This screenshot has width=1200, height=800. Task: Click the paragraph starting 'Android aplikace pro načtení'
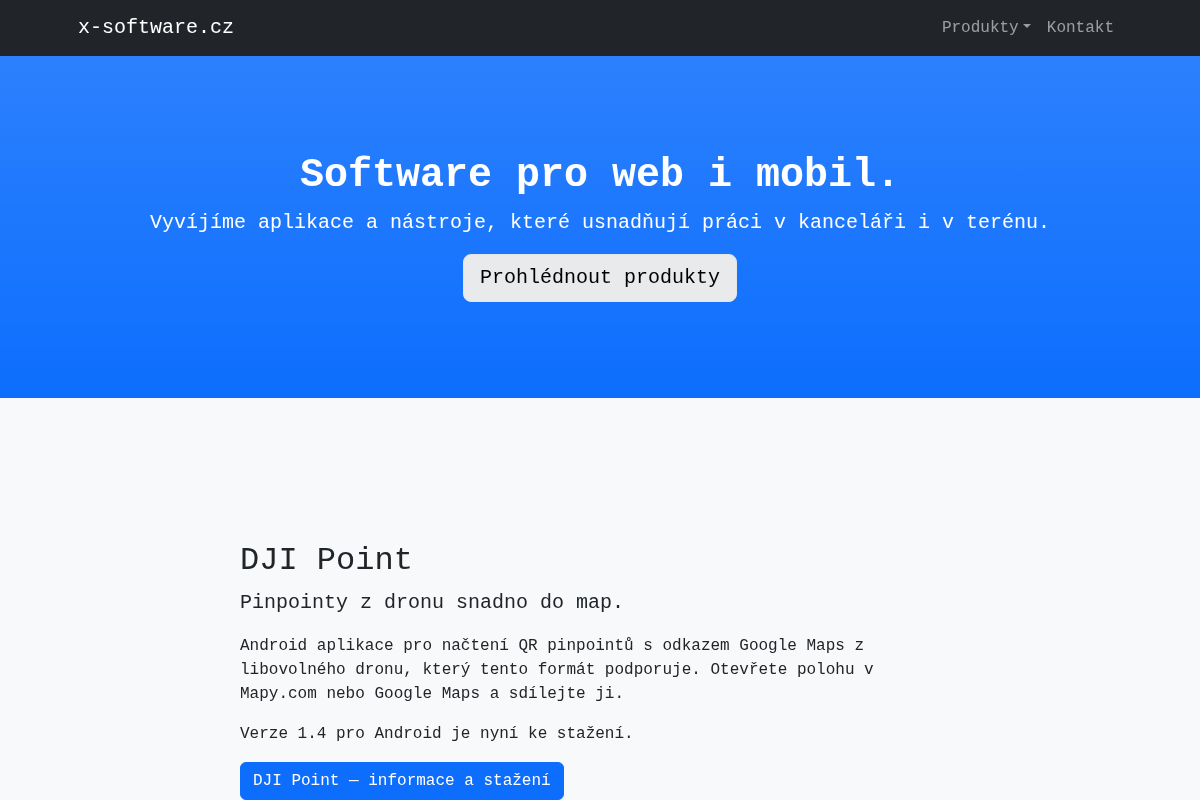click(557, 670)
